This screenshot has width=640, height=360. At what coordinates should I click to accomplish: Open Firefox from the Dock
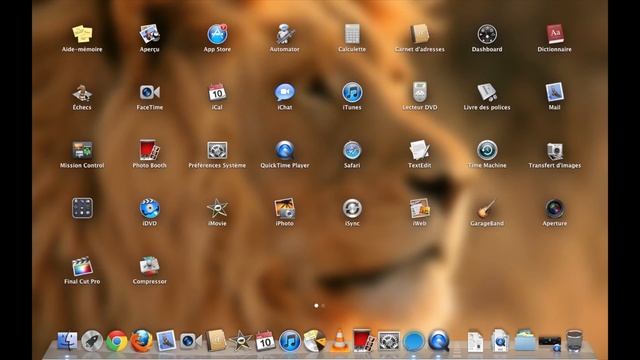(142, 341)
